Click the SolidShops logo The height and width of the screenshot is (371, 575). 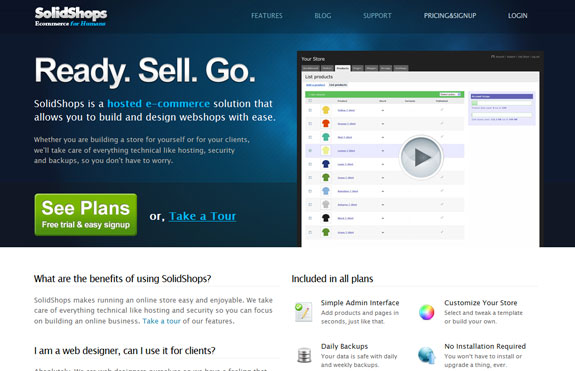(x=71, y=16)
